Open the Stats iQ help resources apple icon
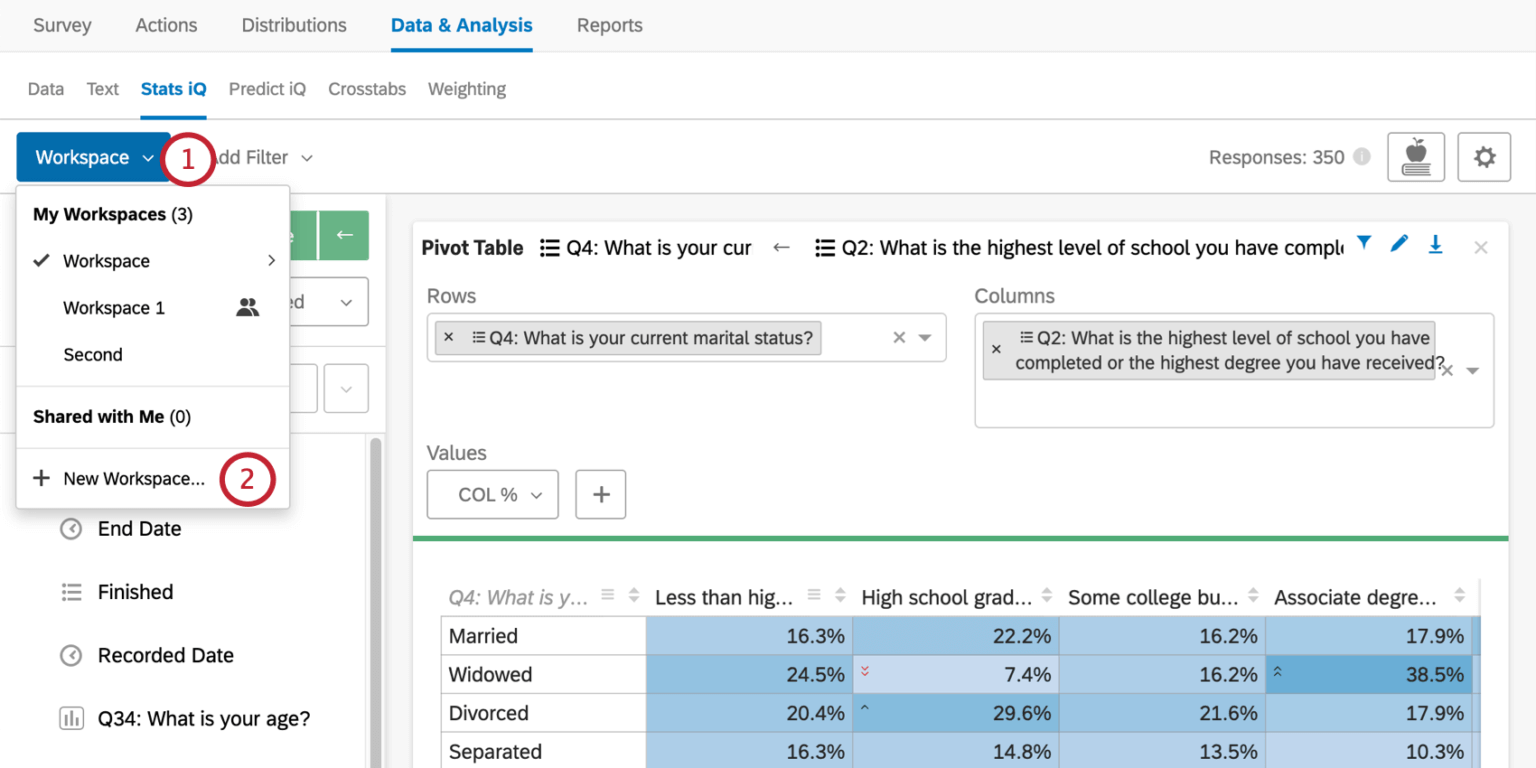 pos(1416,157)
